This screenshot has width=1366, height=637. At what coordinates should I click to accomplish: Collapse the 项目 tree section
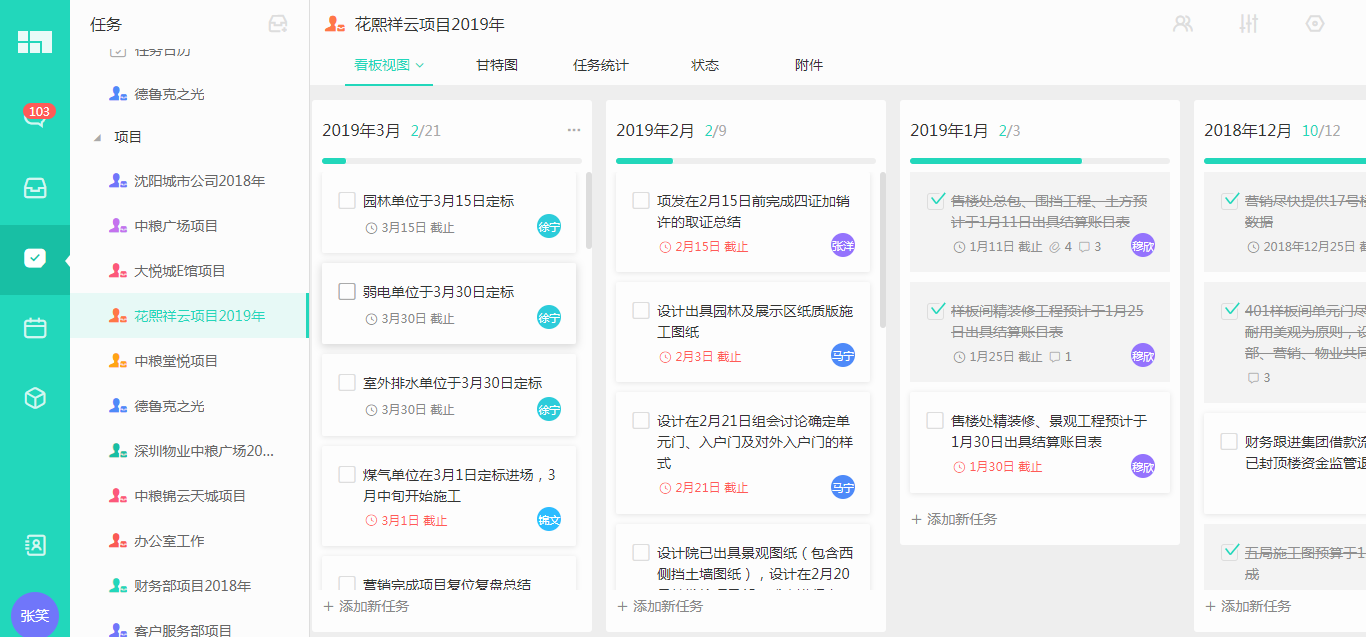click(x=98, y=138)
